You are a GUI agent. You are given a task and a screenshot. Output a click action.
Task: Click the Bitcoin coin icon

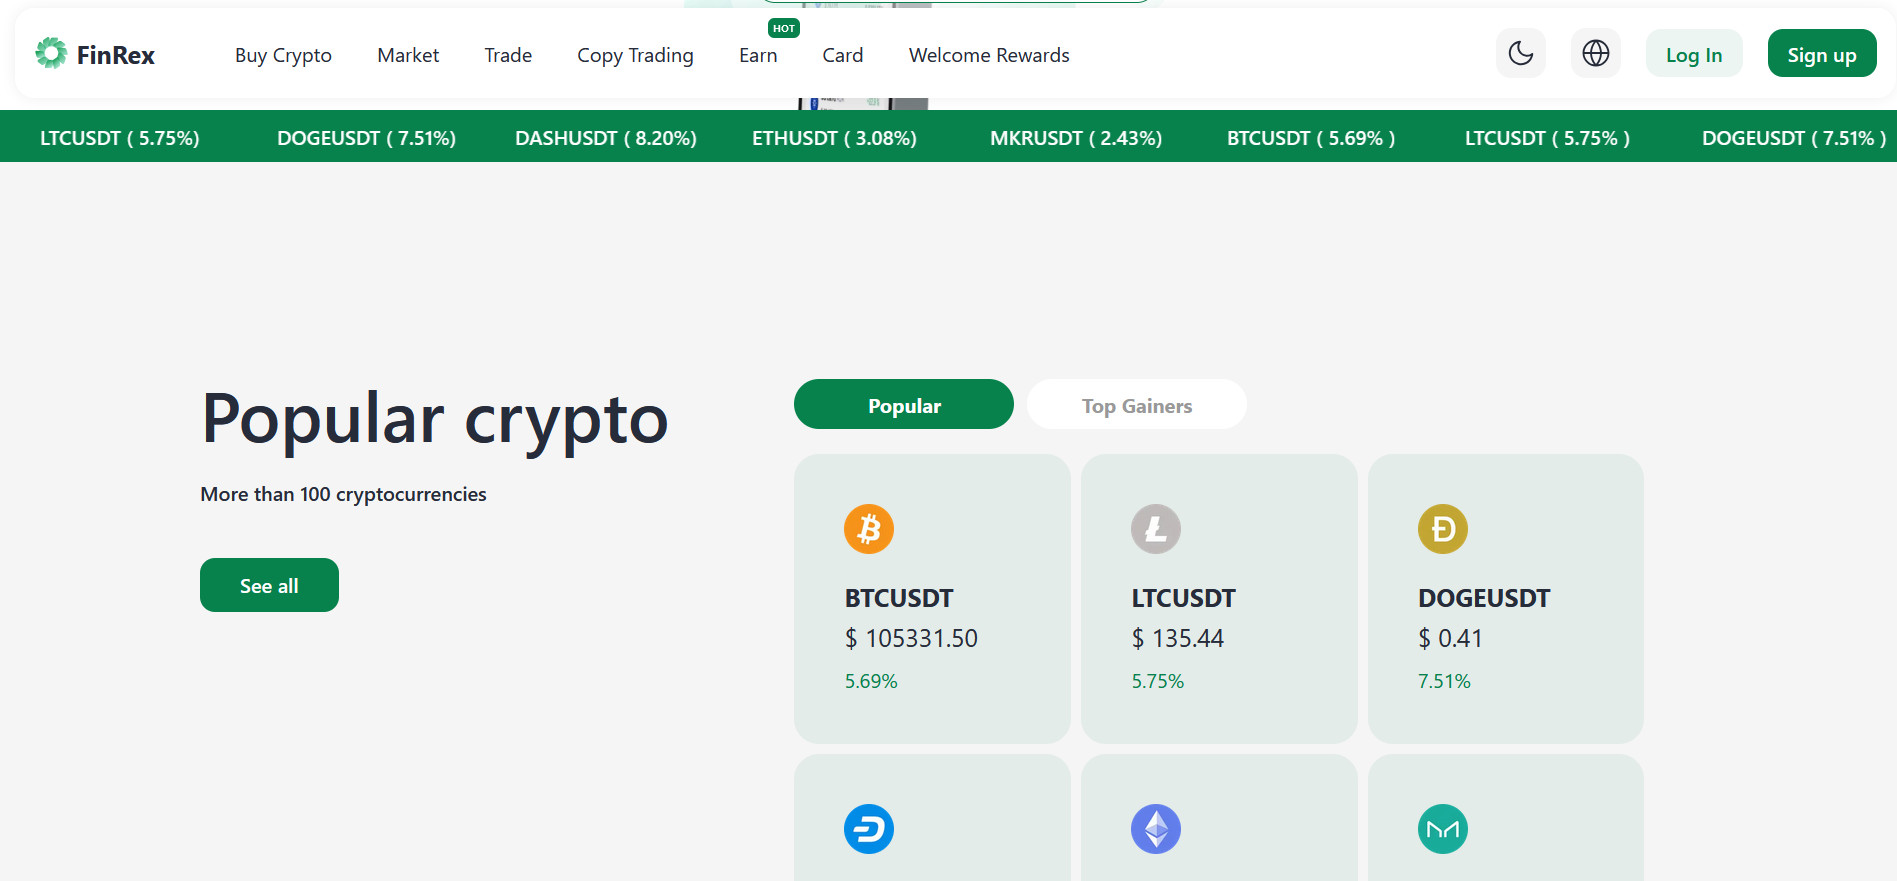[869, 529]
